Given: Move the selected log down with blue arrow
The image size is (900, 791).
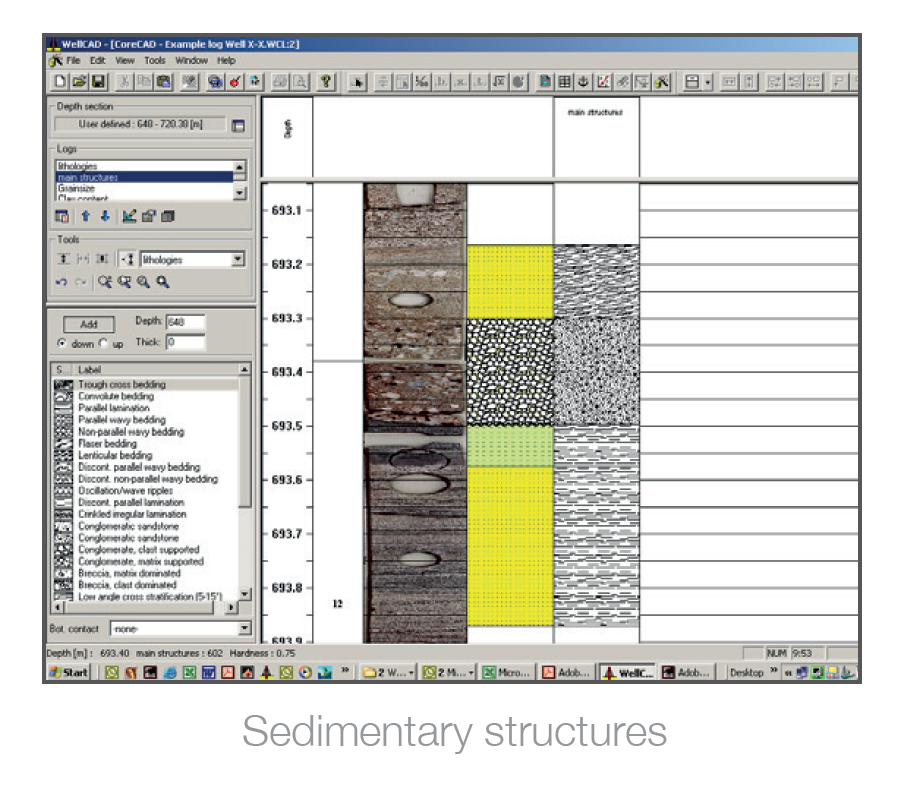Looking at the screenshot, I should [105, 215].
